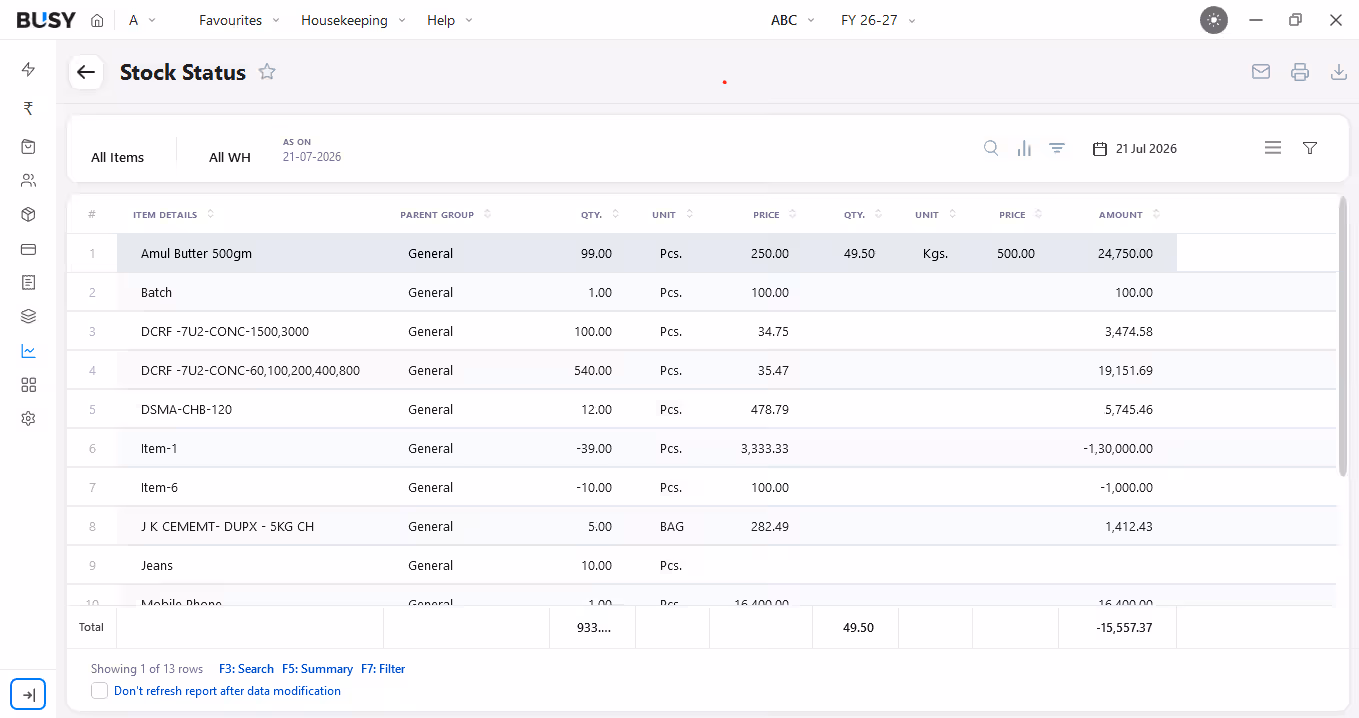1359x718 pixels.
Task: Open the lightning quick actions sidebar icon
Action: [28, 70]
